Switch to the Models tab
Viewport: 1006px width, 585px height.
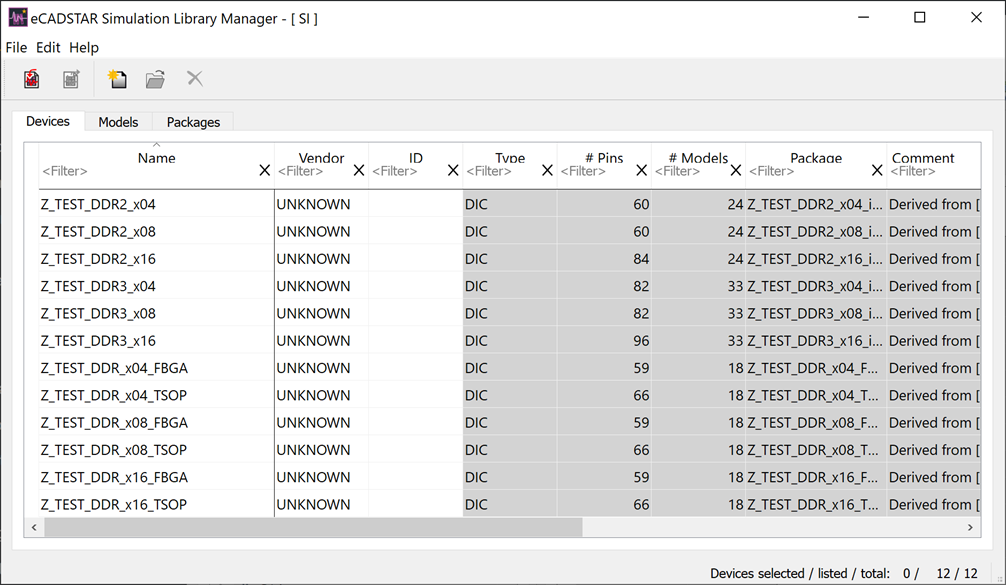(x=118, y=122)
